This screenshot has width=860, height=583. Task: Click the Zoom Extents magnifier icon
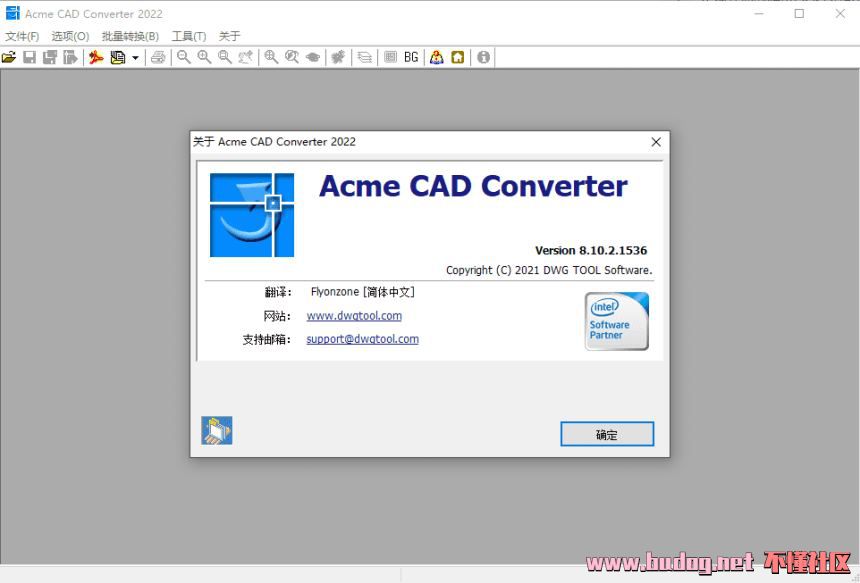[271, 57]
